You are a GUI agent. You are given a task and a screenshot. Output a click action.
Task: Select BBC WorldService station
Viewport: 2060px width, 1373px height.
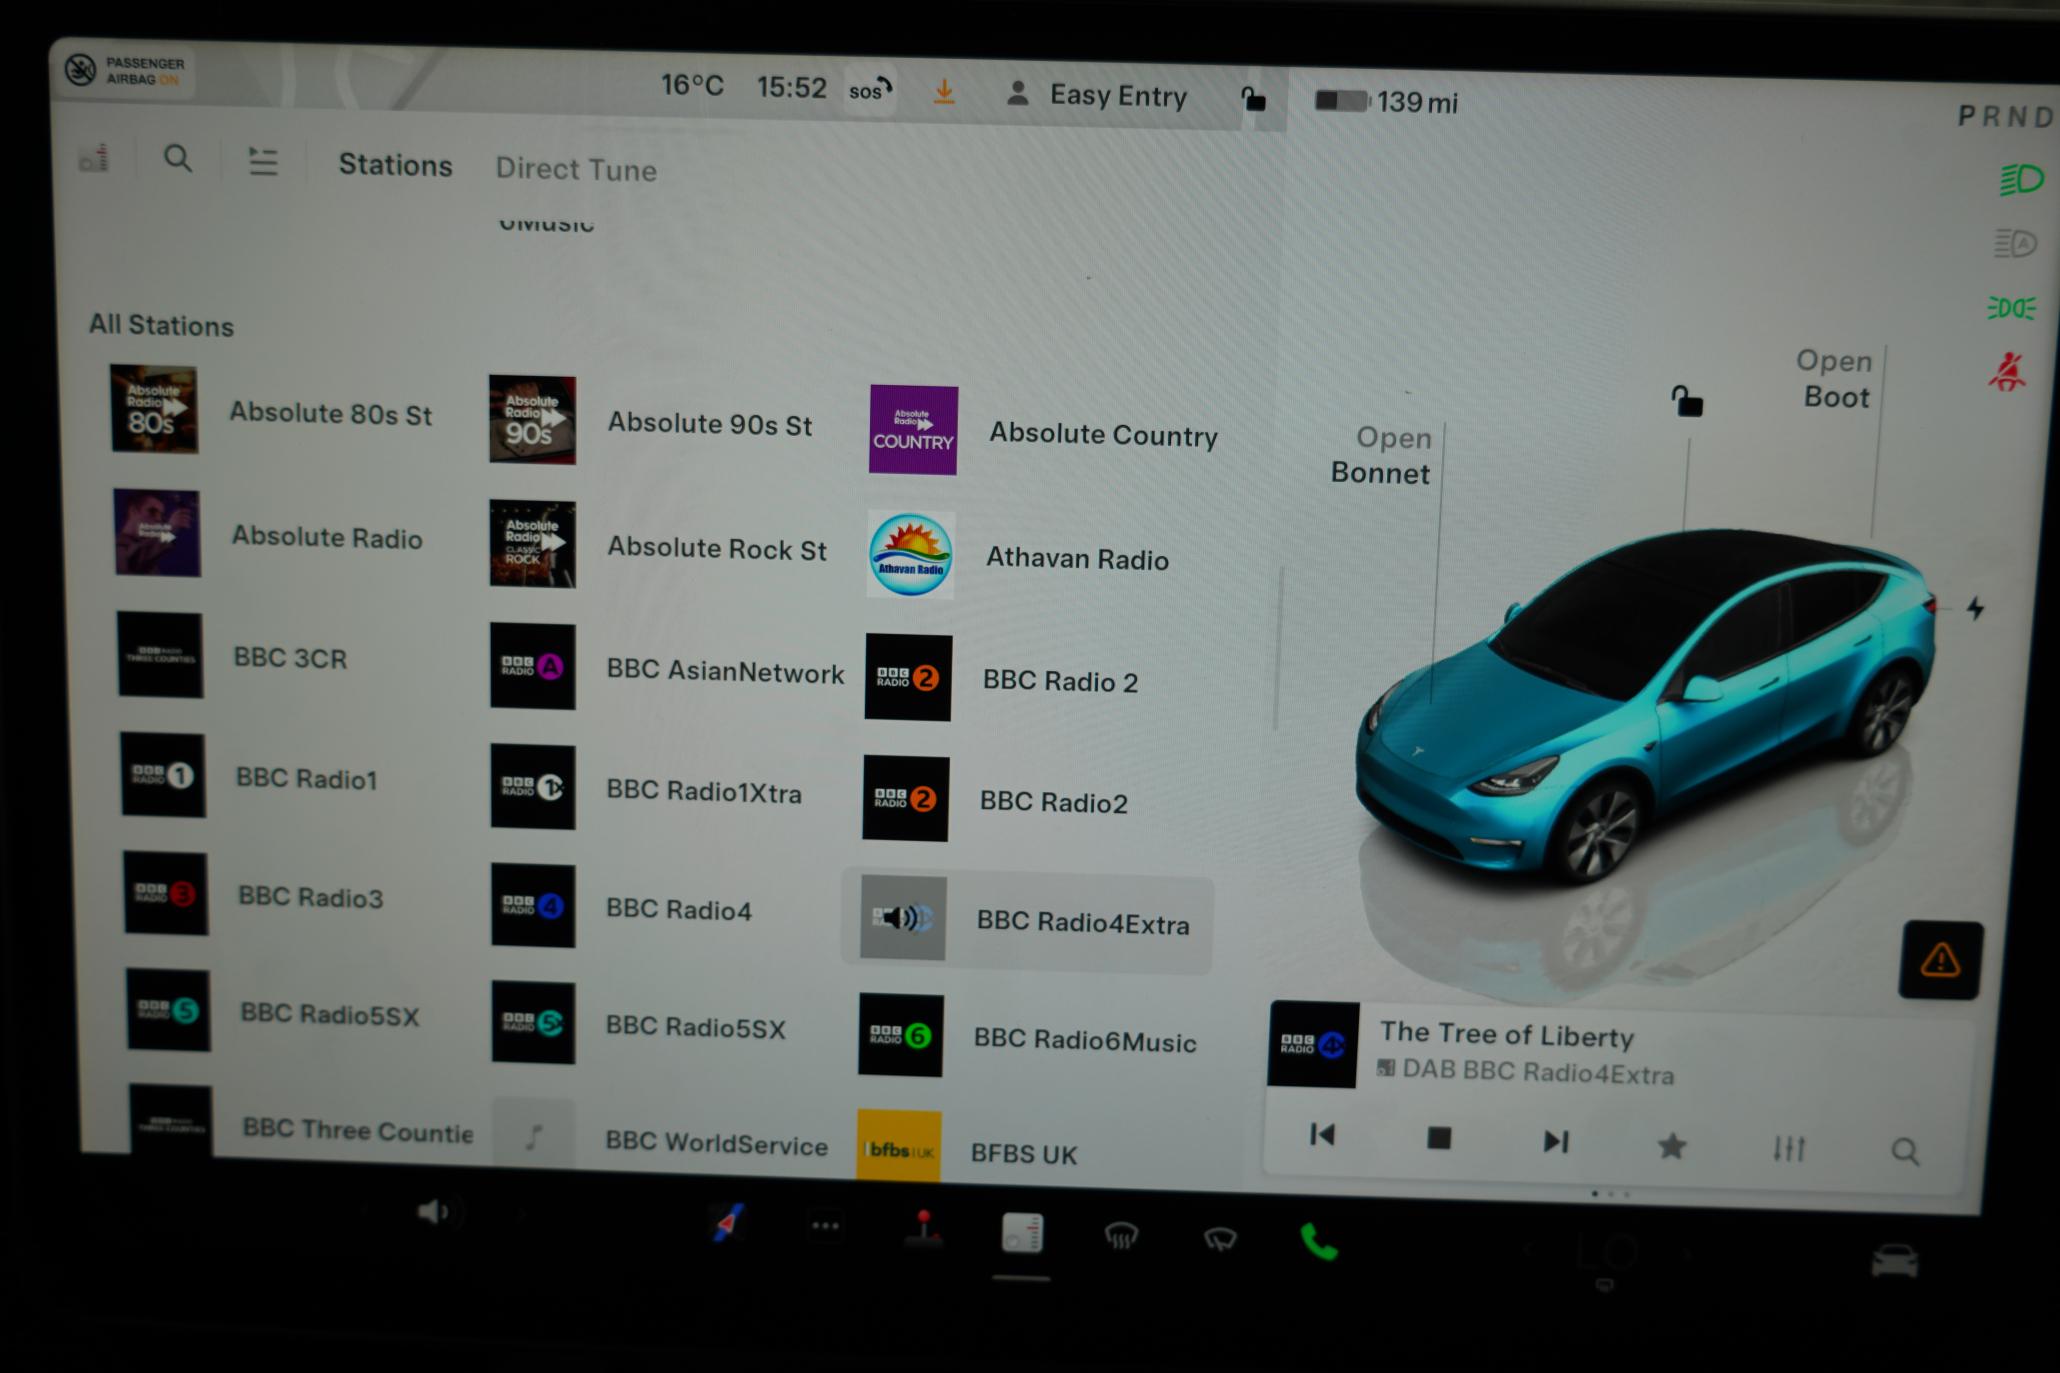point(661,1138)
